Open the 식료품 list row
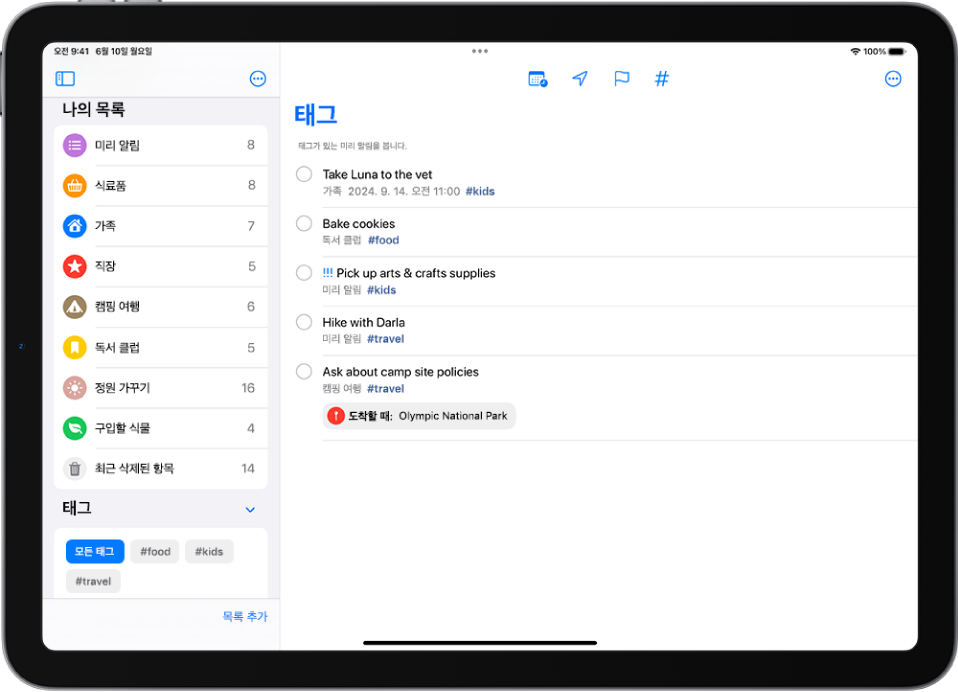 [161, 186]
